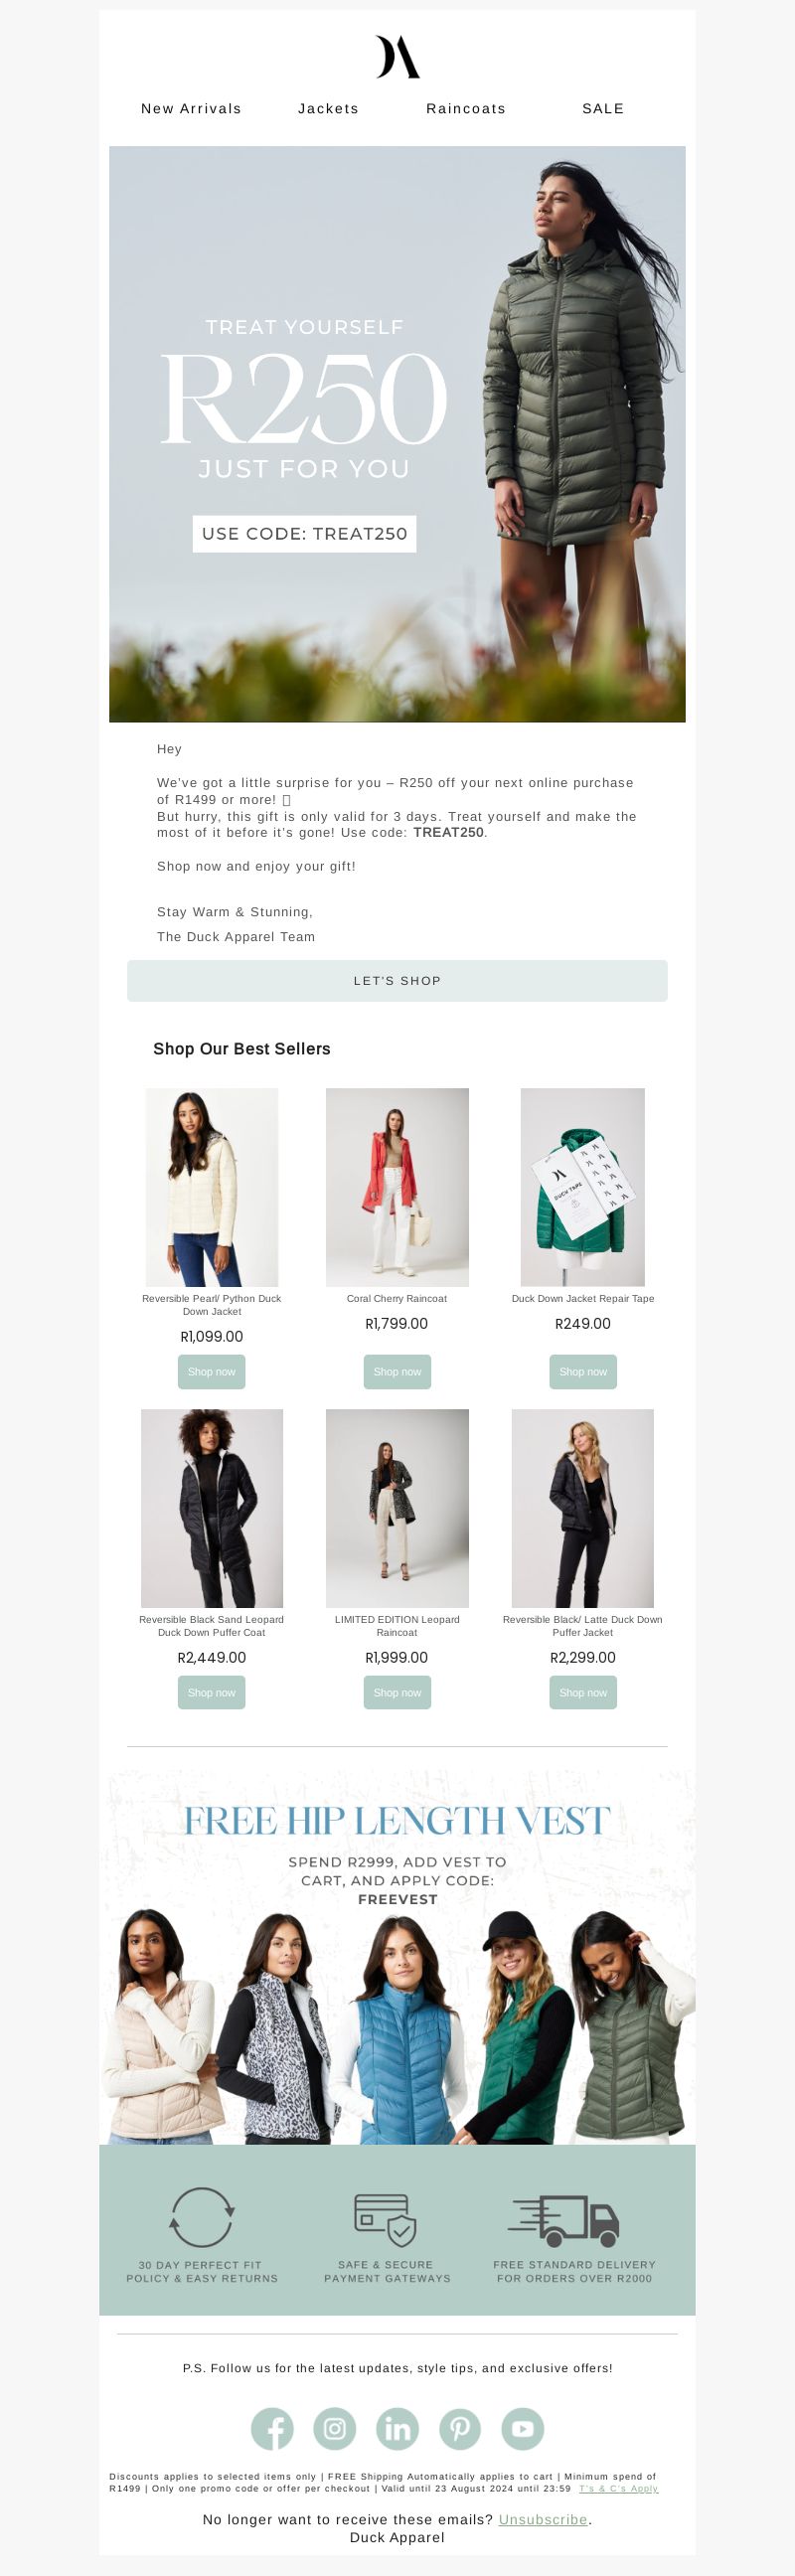Click the easy returns circular arrows icon
This screenshot has width=795, height=2576.
202,2217
